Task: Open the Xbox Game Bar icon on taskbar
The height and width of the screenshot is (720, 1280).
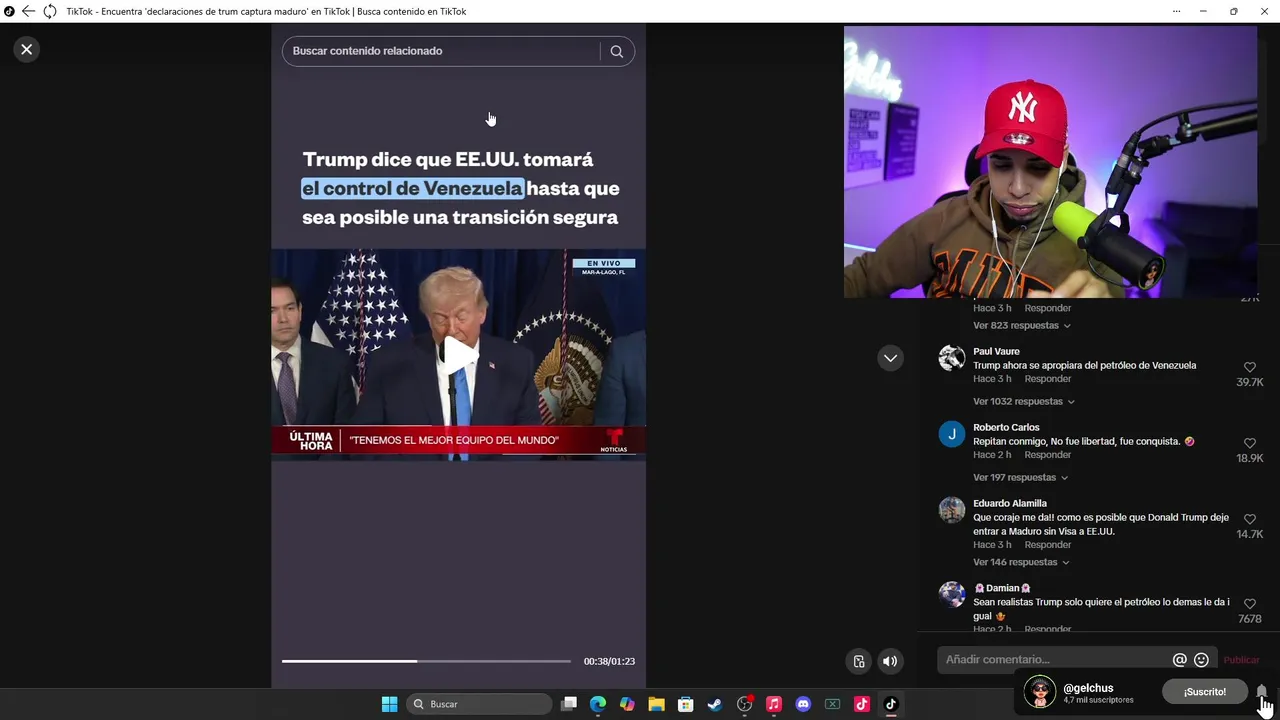Action: (832, 704)
